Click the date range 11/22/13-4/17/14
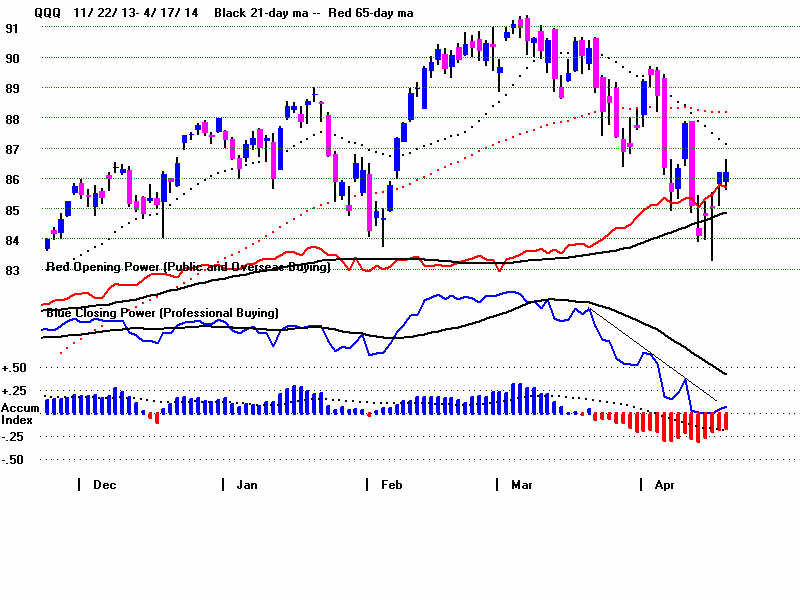 point(136,13)
